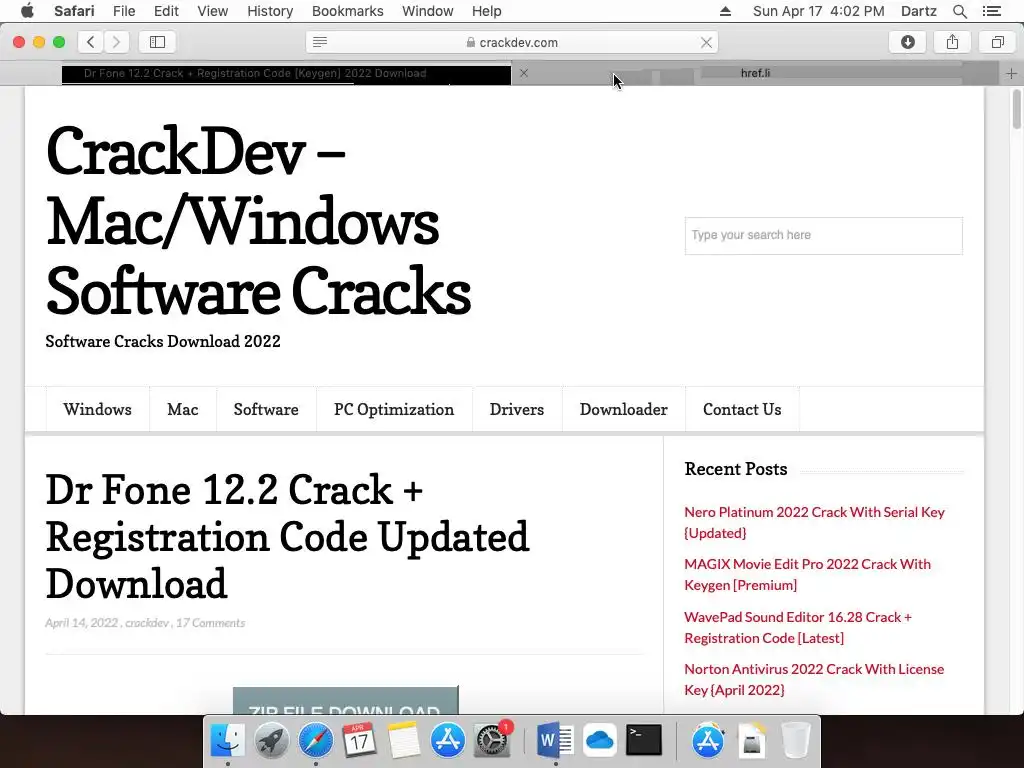Open Norton Antivirus 2022 Crack post
Image resolution: width=1024 pixels, height=768 pixels.
click(814, 679)
